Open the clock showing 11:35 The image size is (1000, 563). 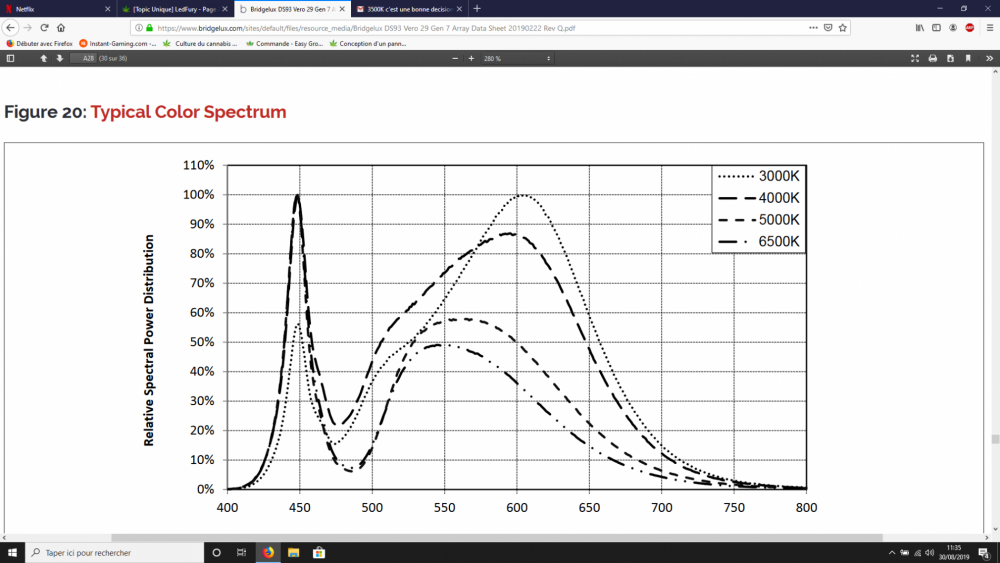coord(953,552)
